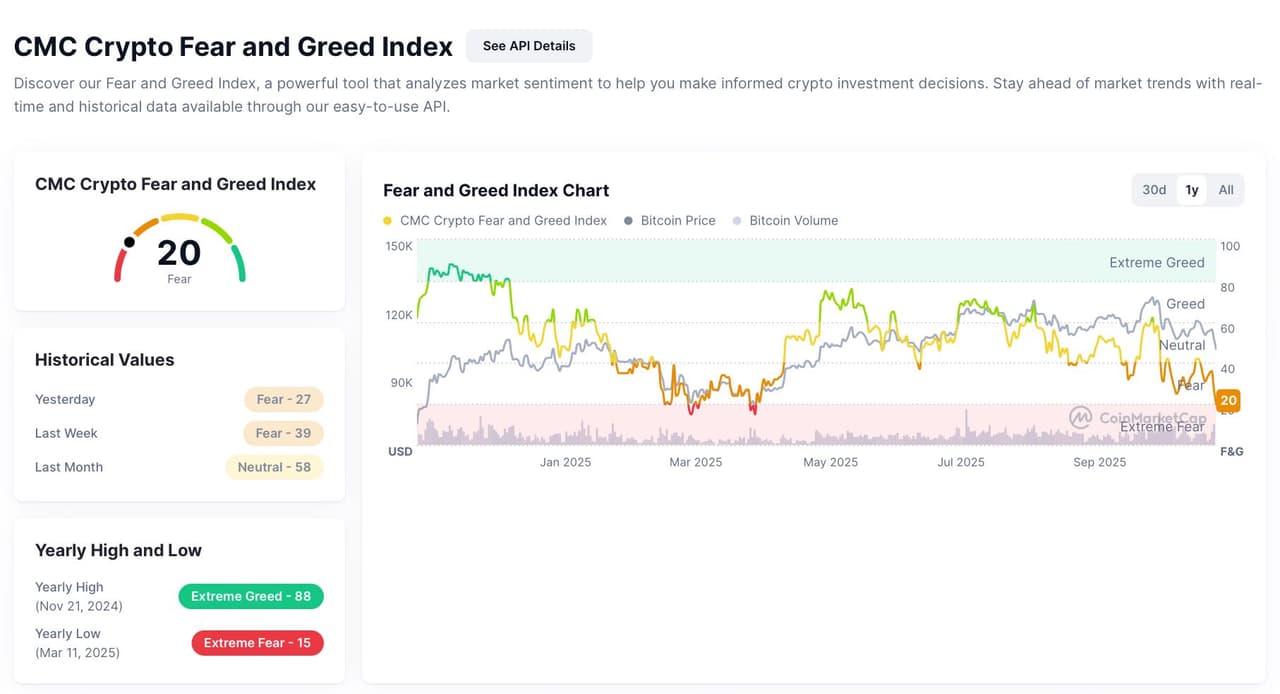Click the Extreme Greed - 88 badge
Screen dimensions: 1280x694
coord(251,597)
